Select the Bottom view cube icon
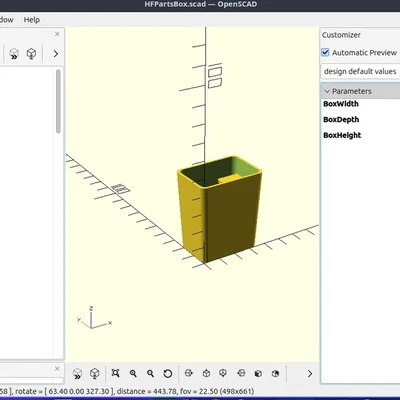This screenshot has width=400, height=400. tap(223, 373)
